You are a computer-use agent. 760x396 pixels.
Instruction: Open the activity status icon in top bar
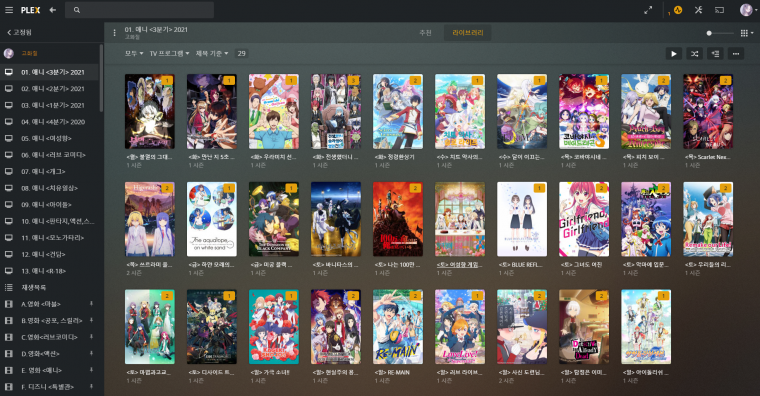pos(678,10)
